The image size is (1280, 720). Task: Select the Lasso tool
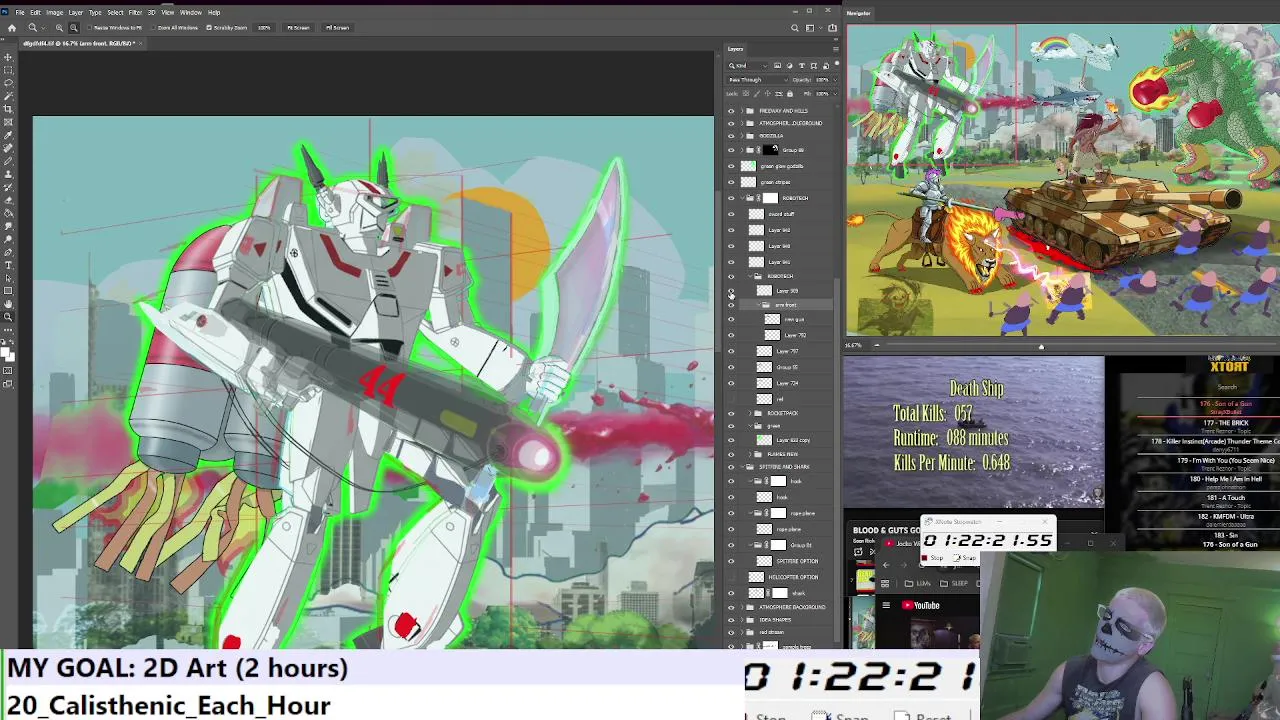[x=8, y=83]
